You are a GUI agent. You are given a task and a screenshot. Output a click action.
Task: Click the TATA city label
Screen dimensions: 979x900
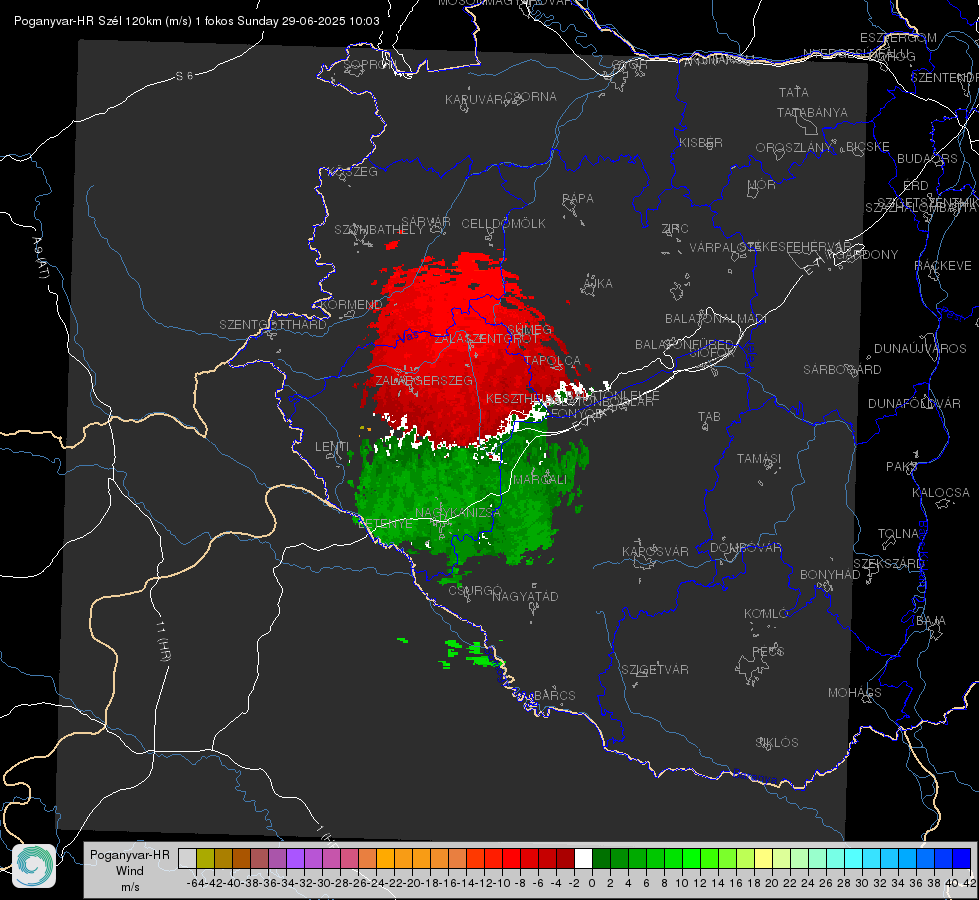coord(794,92)
